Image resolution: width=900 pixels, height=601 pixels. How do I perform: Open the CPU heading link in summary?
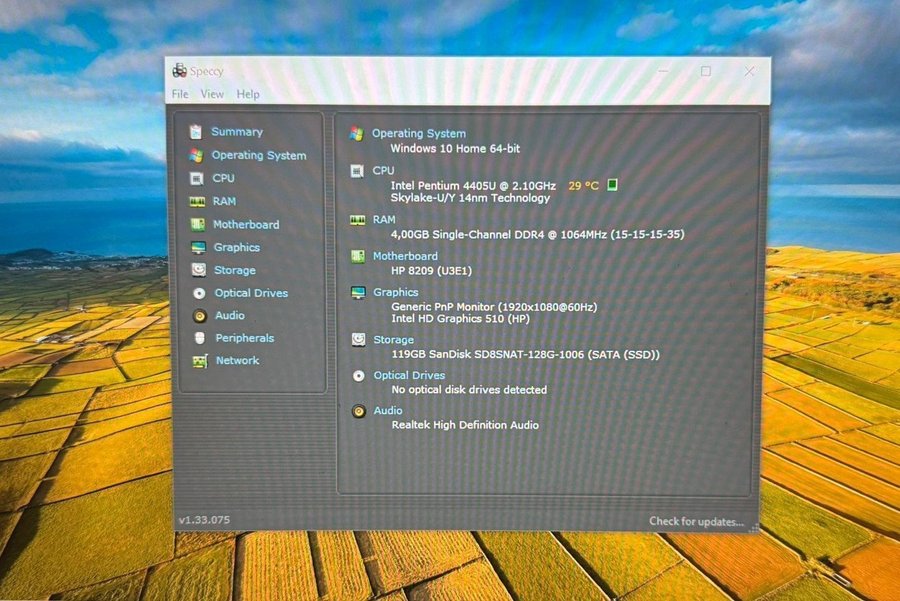383,170
